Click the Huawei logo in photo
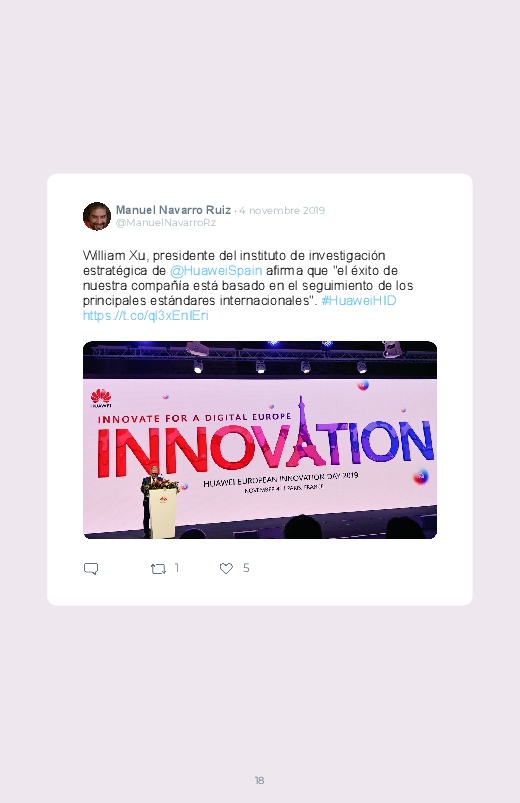 pyautogui.click(x=101, y=398)
